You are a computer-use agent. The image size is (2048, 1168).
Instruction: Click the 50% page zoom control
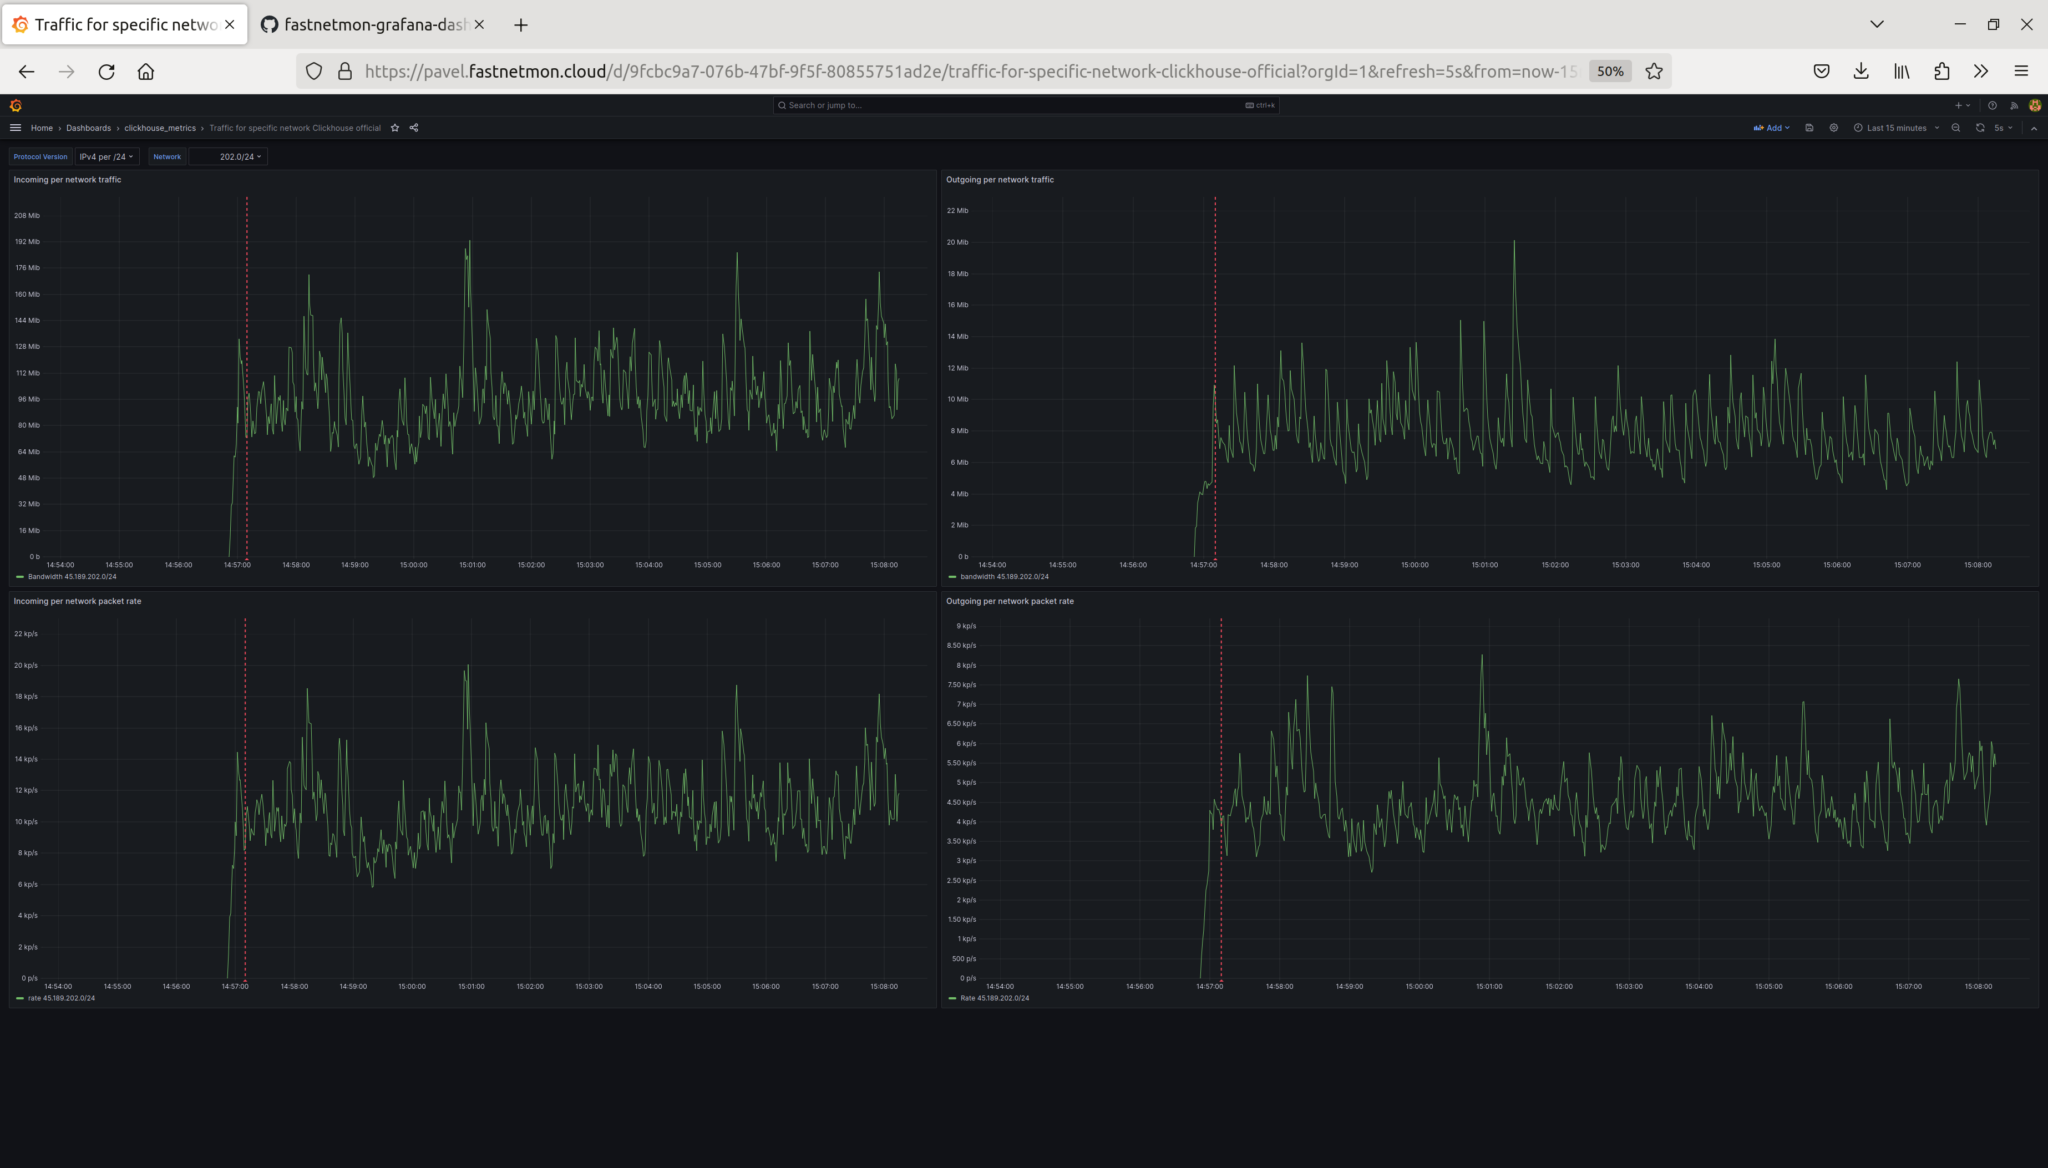(x=1609, y=71)
